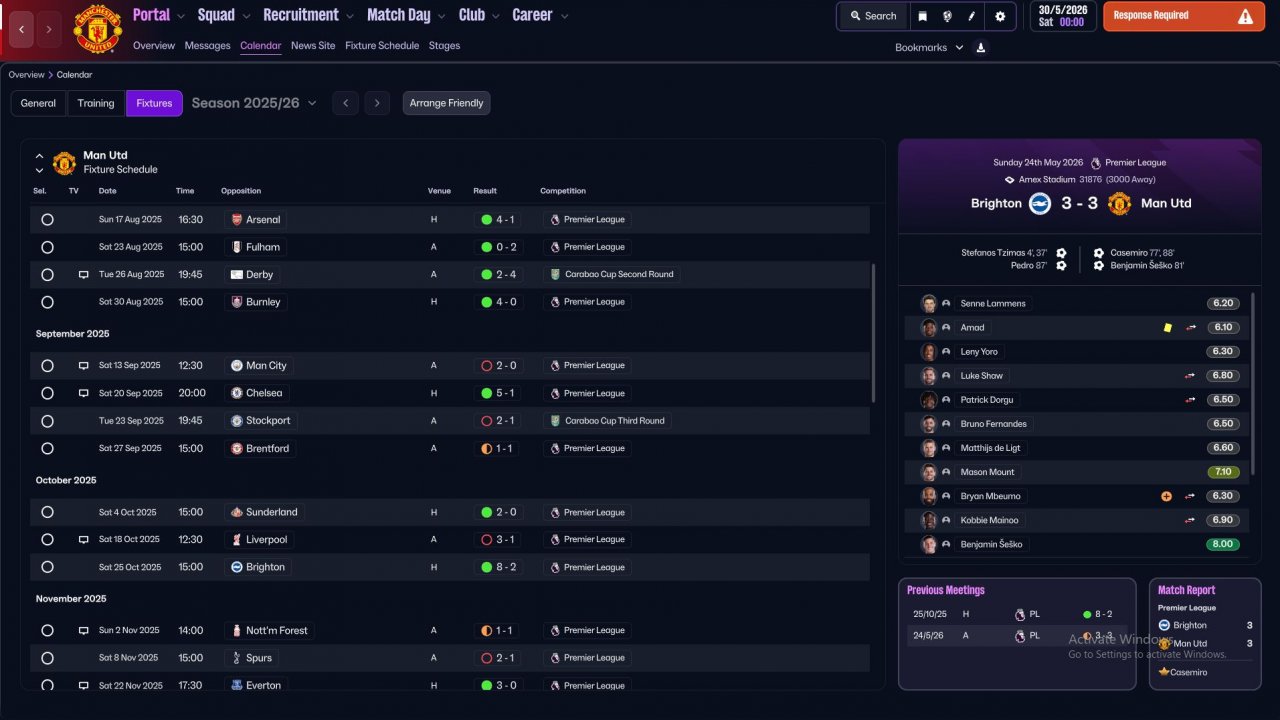Click Amad's yellow card icon

(x=1167, y=328)
